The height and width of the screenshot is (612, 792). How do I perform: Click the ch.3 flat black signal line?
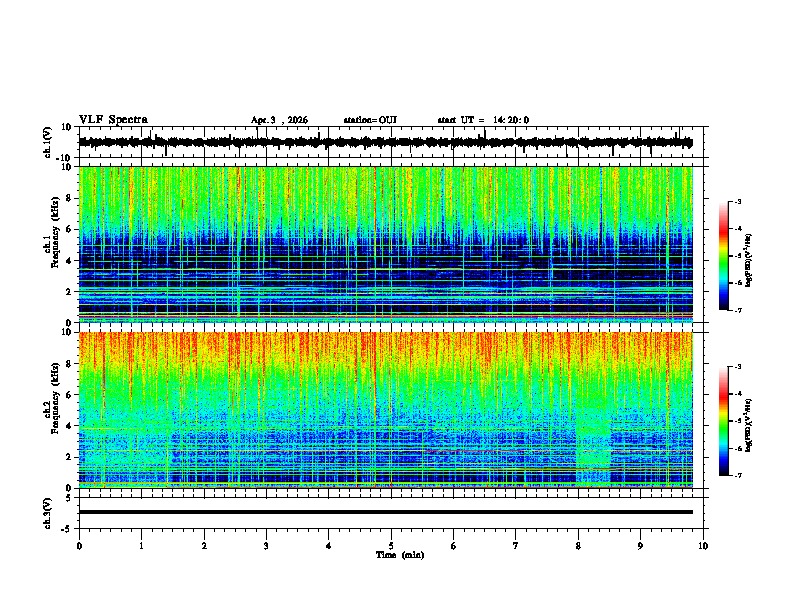pos(386,512)
